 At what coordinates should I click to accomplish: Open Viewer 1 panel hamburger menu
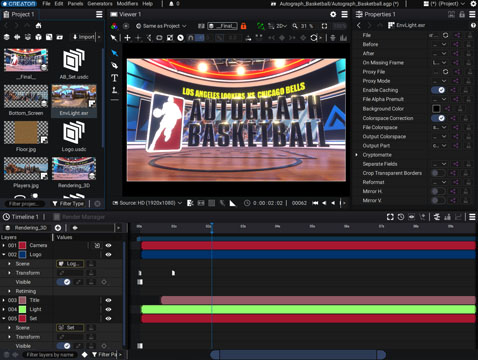(x=345, y=14)
